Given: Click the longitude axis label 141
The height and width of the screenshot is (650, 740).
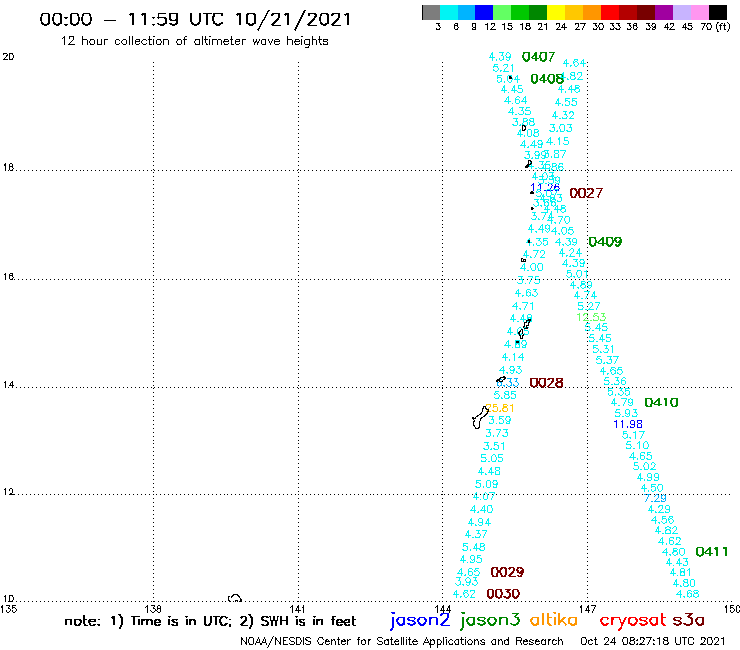Looking at the screenshot, I should coord(297,609).
